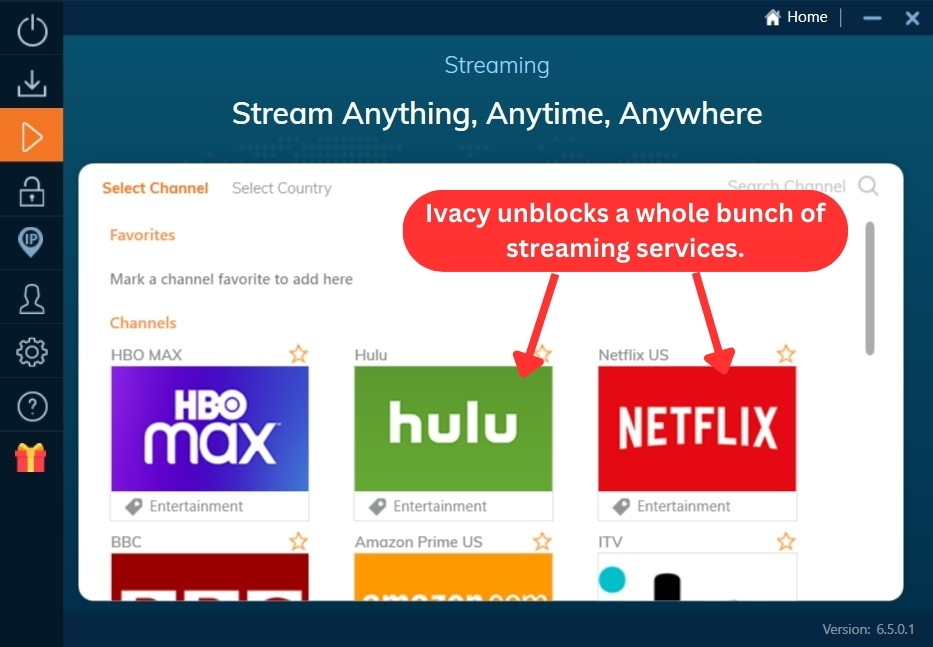933x647 pixels.
Task: Open the Amazon Prime US thumbnail
Action: (453, 576)
